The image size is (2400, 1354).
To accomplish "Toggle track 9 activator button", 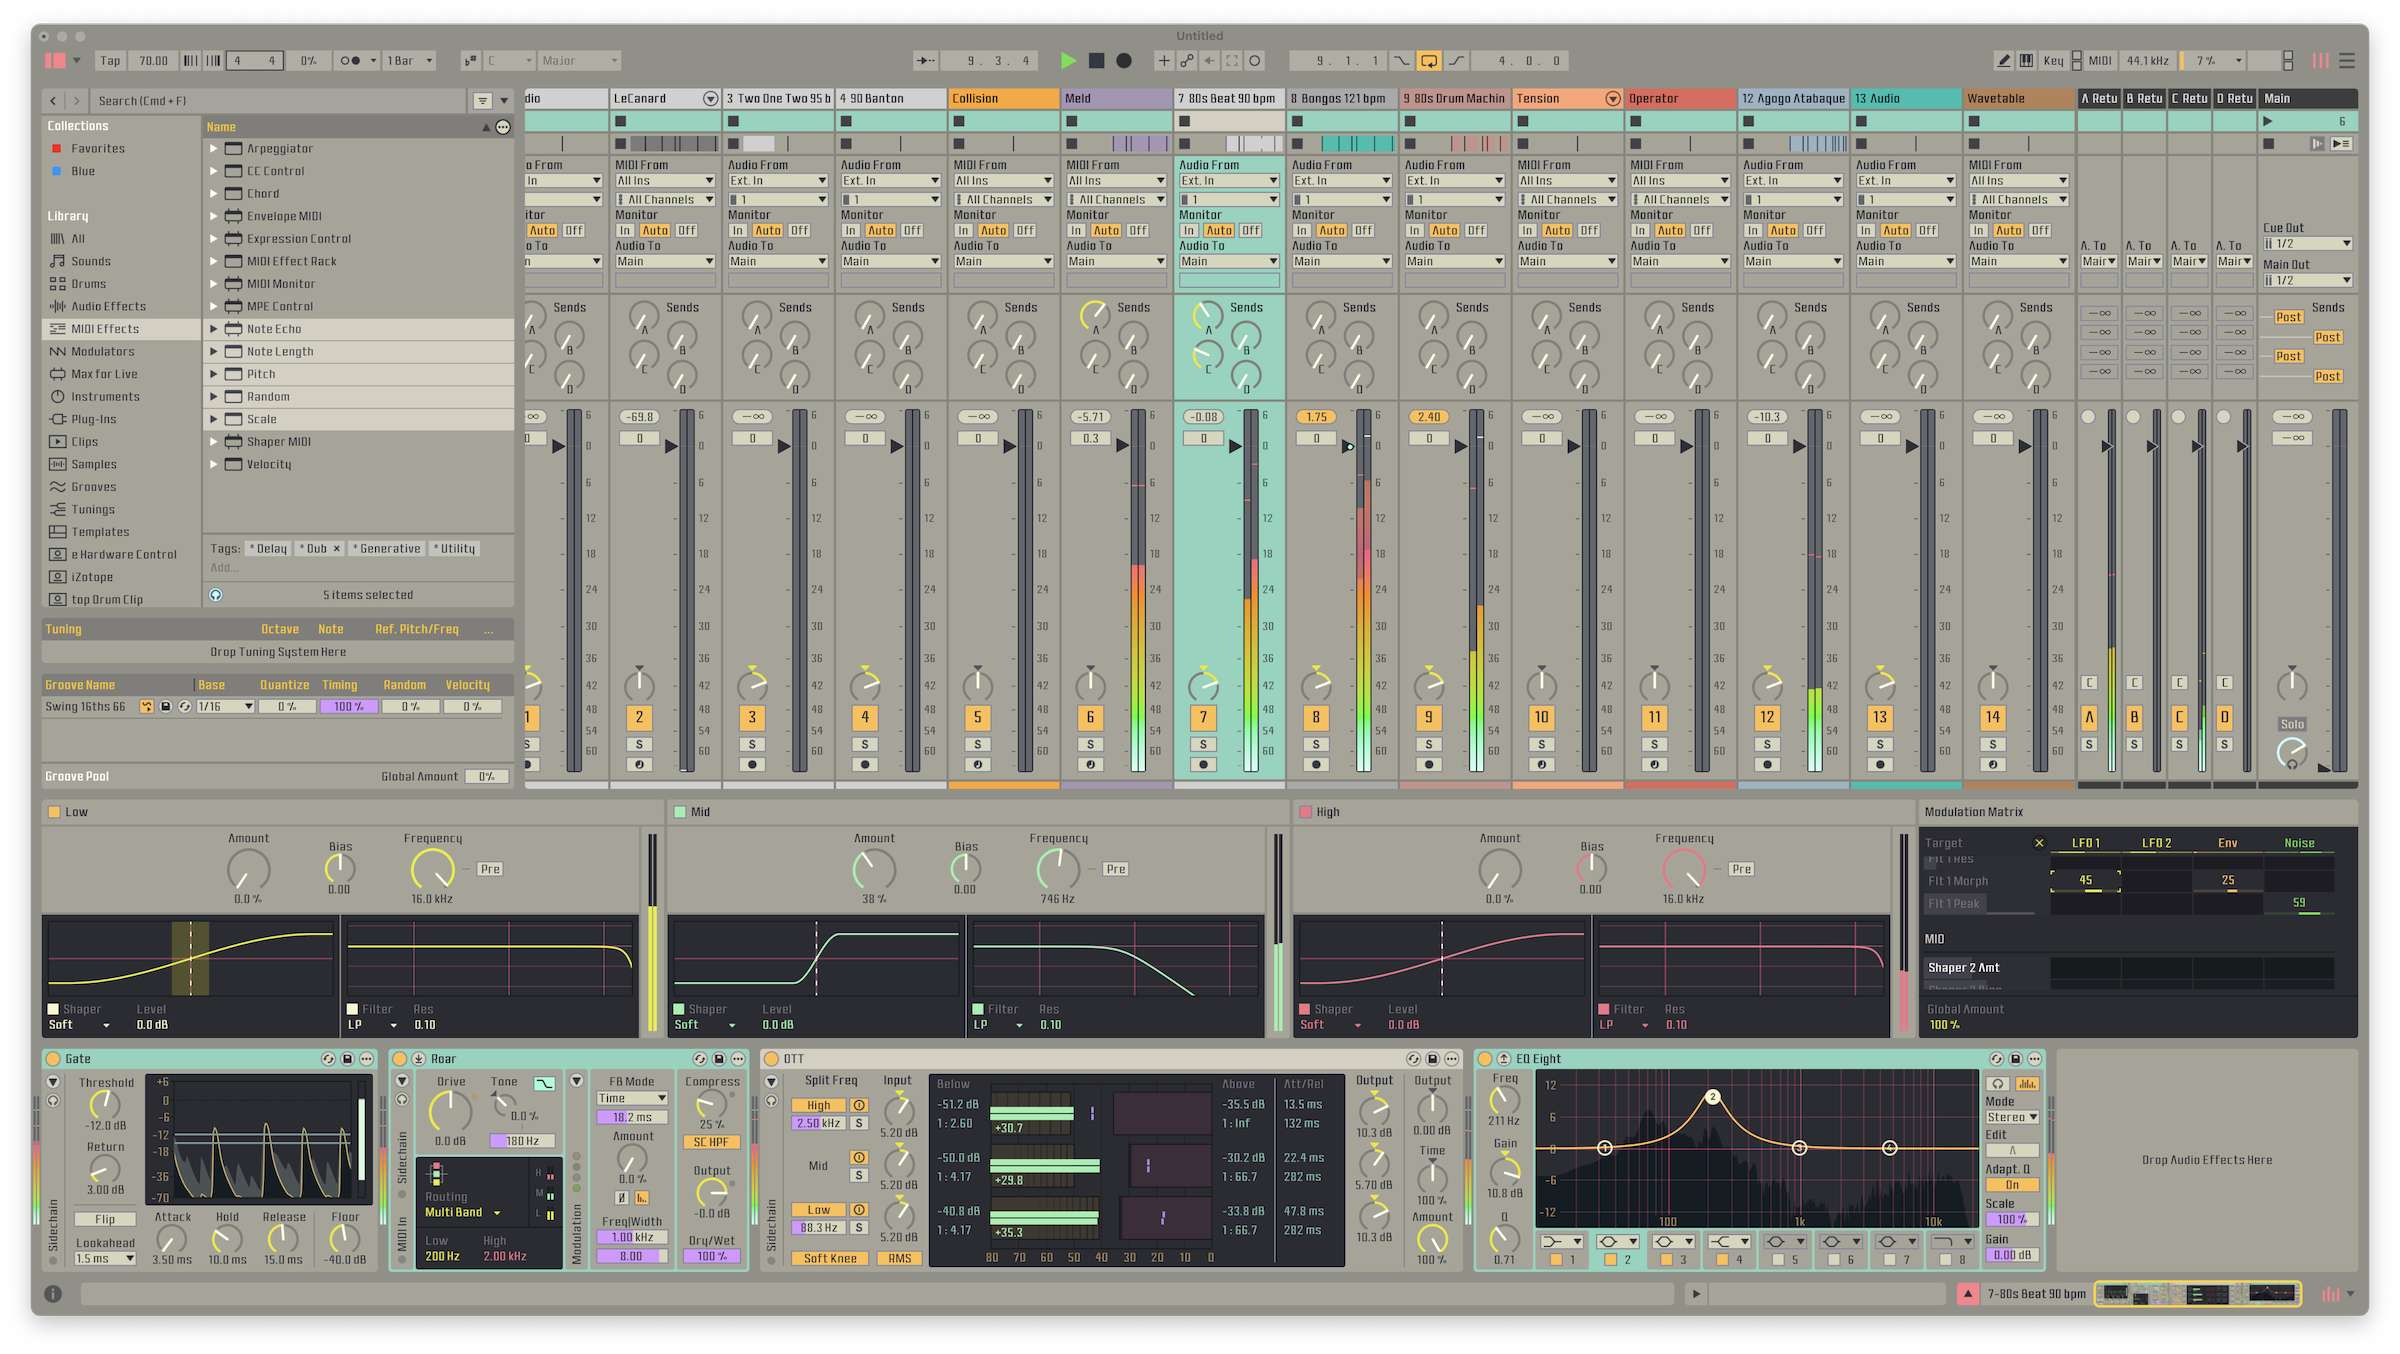I will pyautogui.click(x=1428, y=717).
